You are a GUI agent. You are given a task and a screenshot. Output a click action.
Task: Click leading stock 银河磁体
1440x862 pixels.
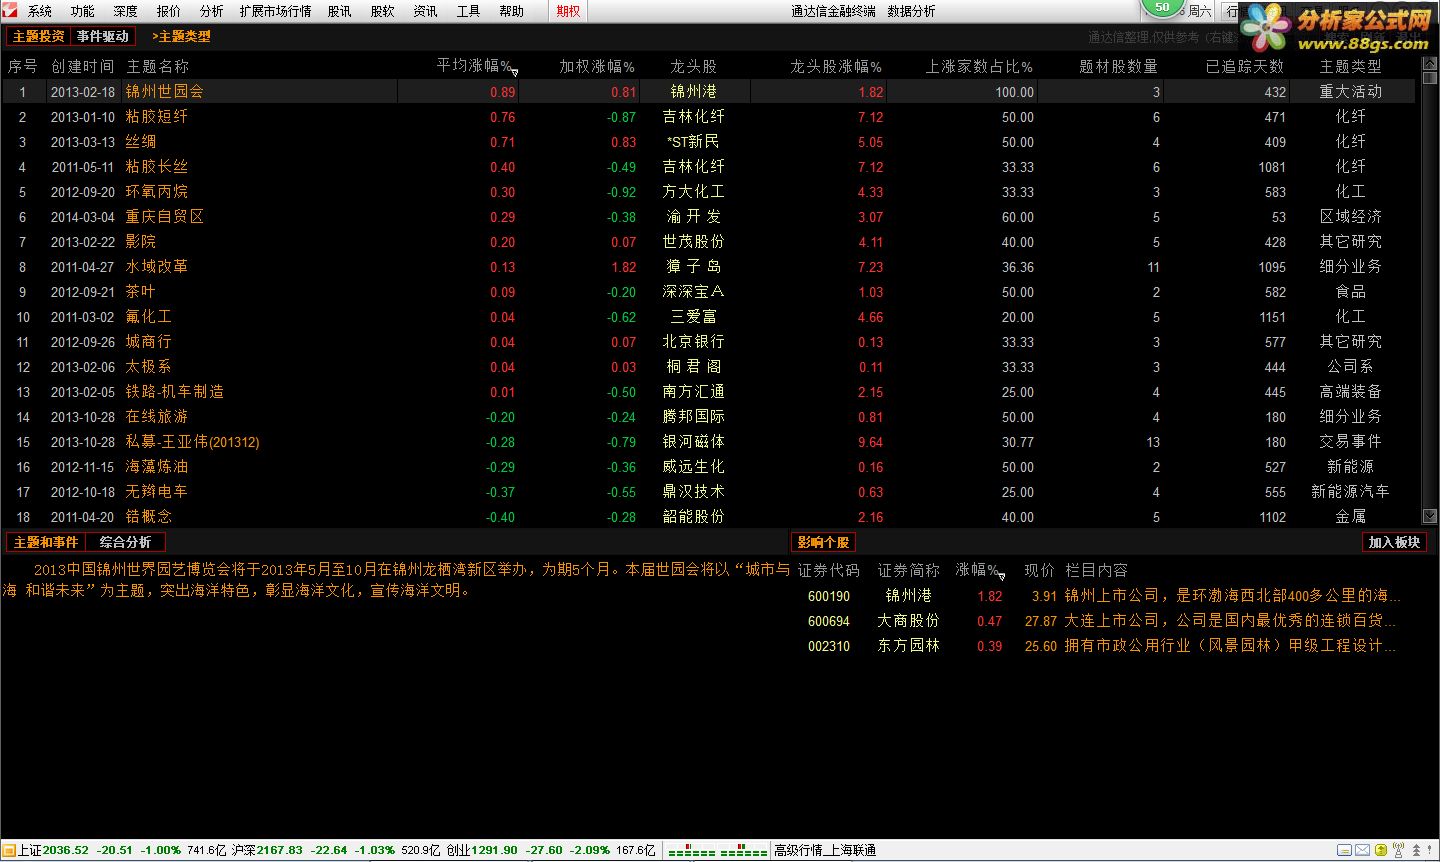pos(694,442)
